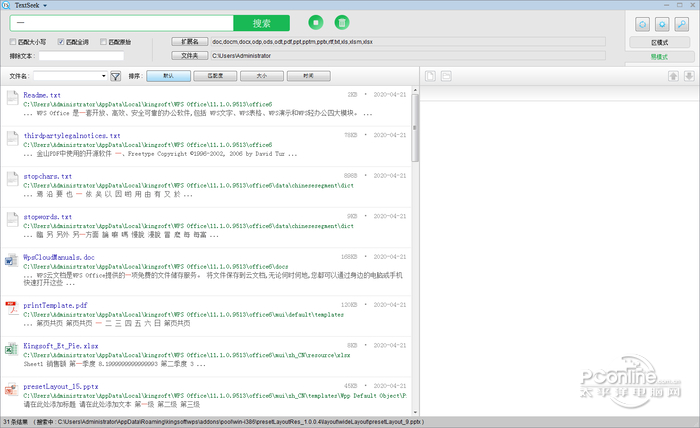Viewport: 700px width, 428px height.
Task: Open the Readme.txt result link
Action: tap(42, 95)
